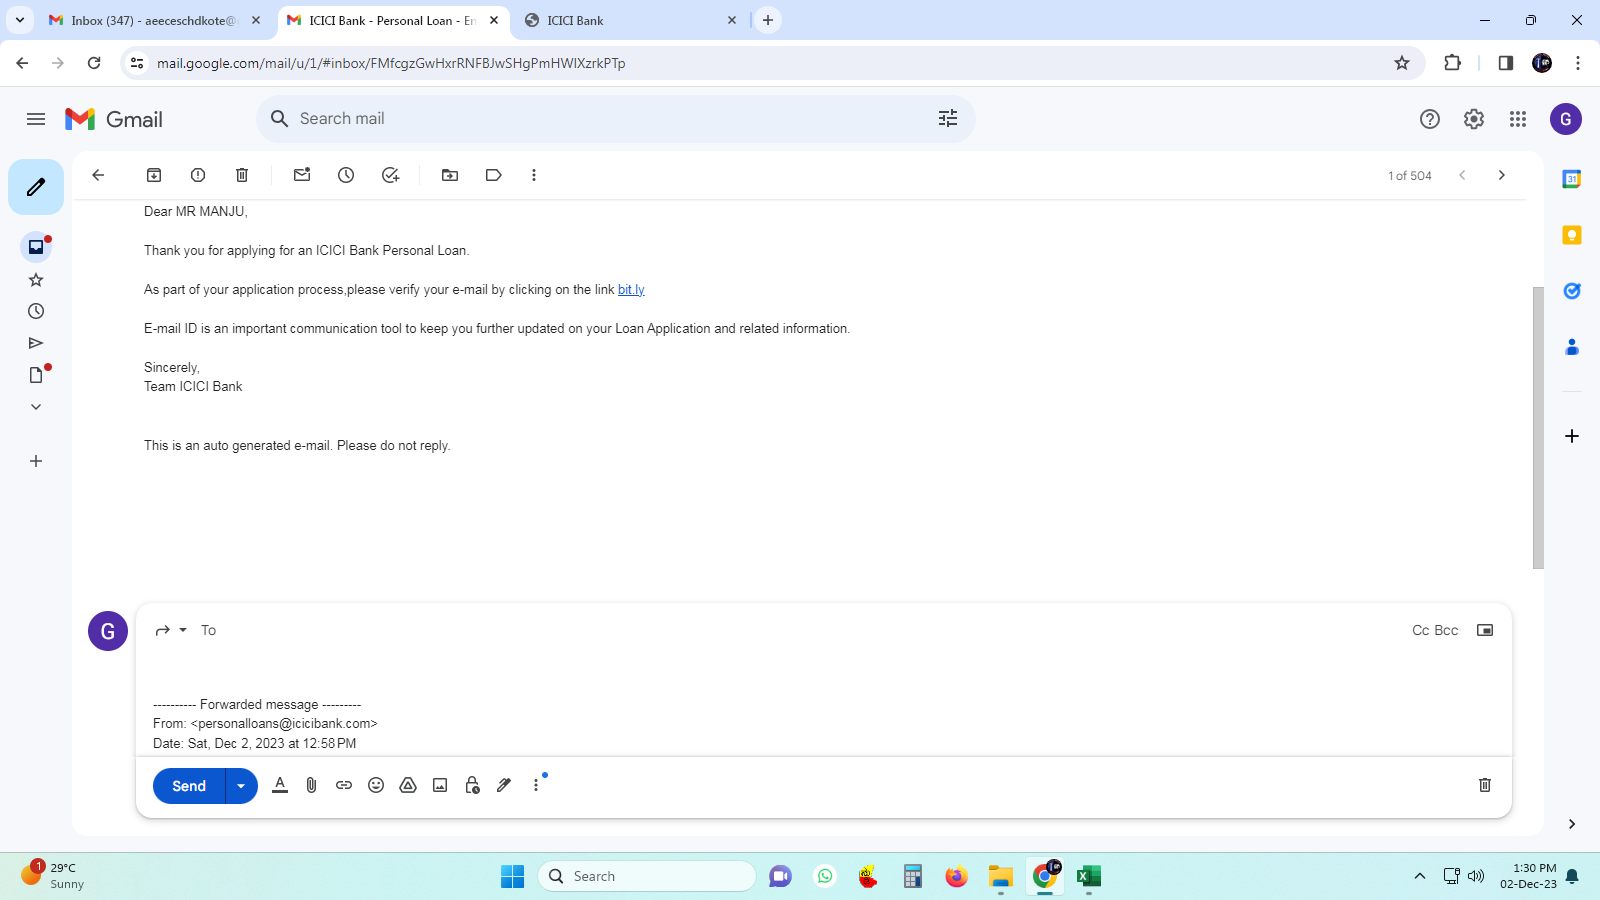Image resolution: width=1600 pixels, height=900 pixels.
Task: Archive this email
Action: [x=154, y=175]
